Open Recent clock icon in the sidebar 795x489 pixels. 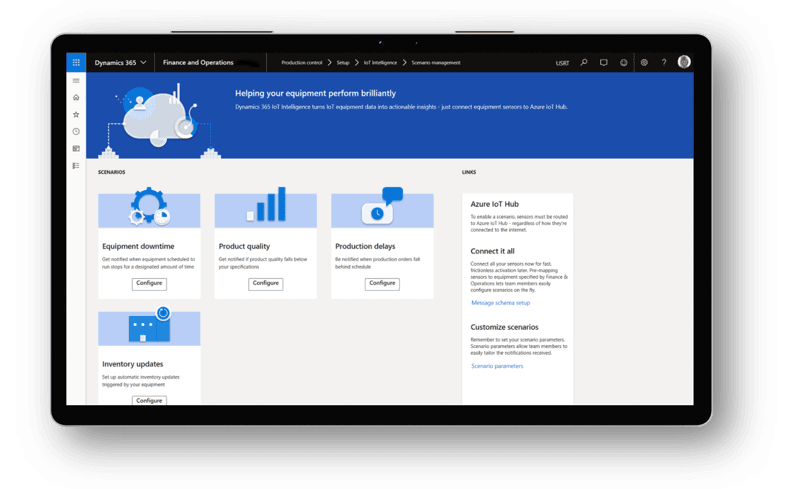point(76,132)
